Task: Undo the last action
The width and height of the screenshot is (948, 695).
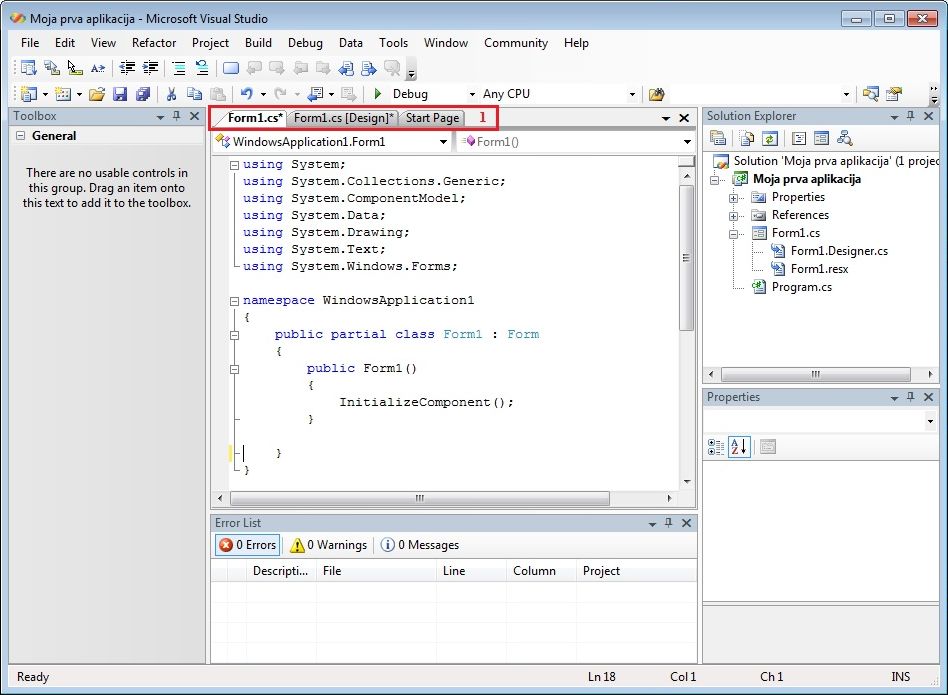Action: click(247, 94)
